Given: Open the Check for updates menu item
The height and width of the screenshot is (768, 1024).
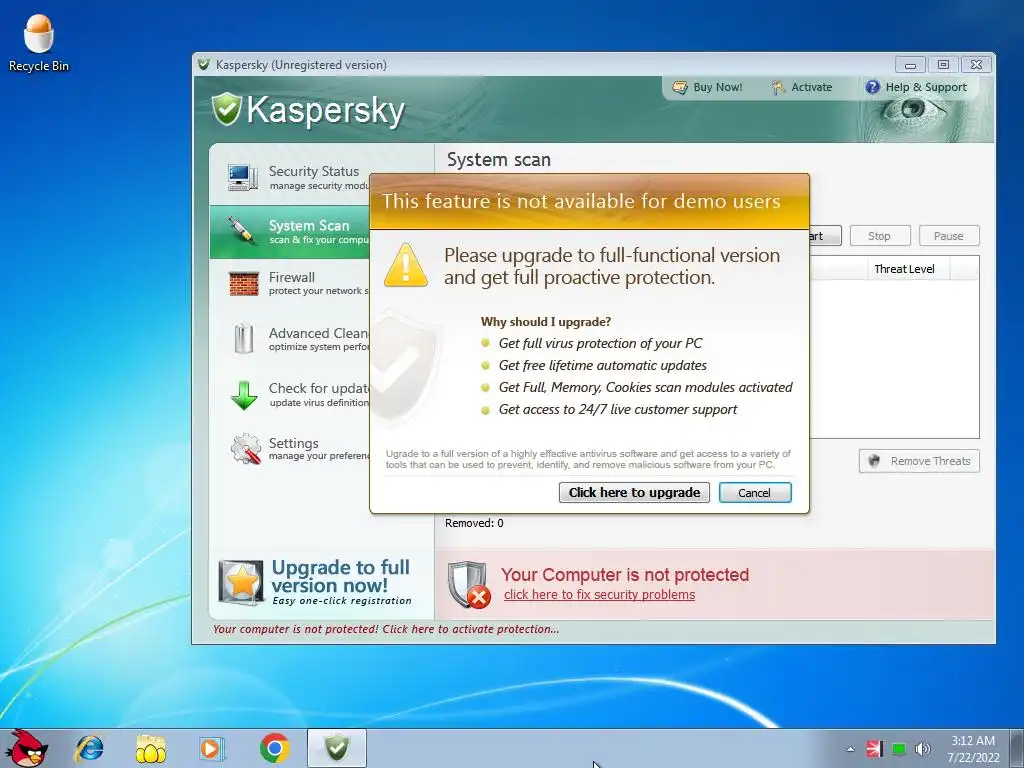Looking at the screenshot, I should [x=289, y=394].
